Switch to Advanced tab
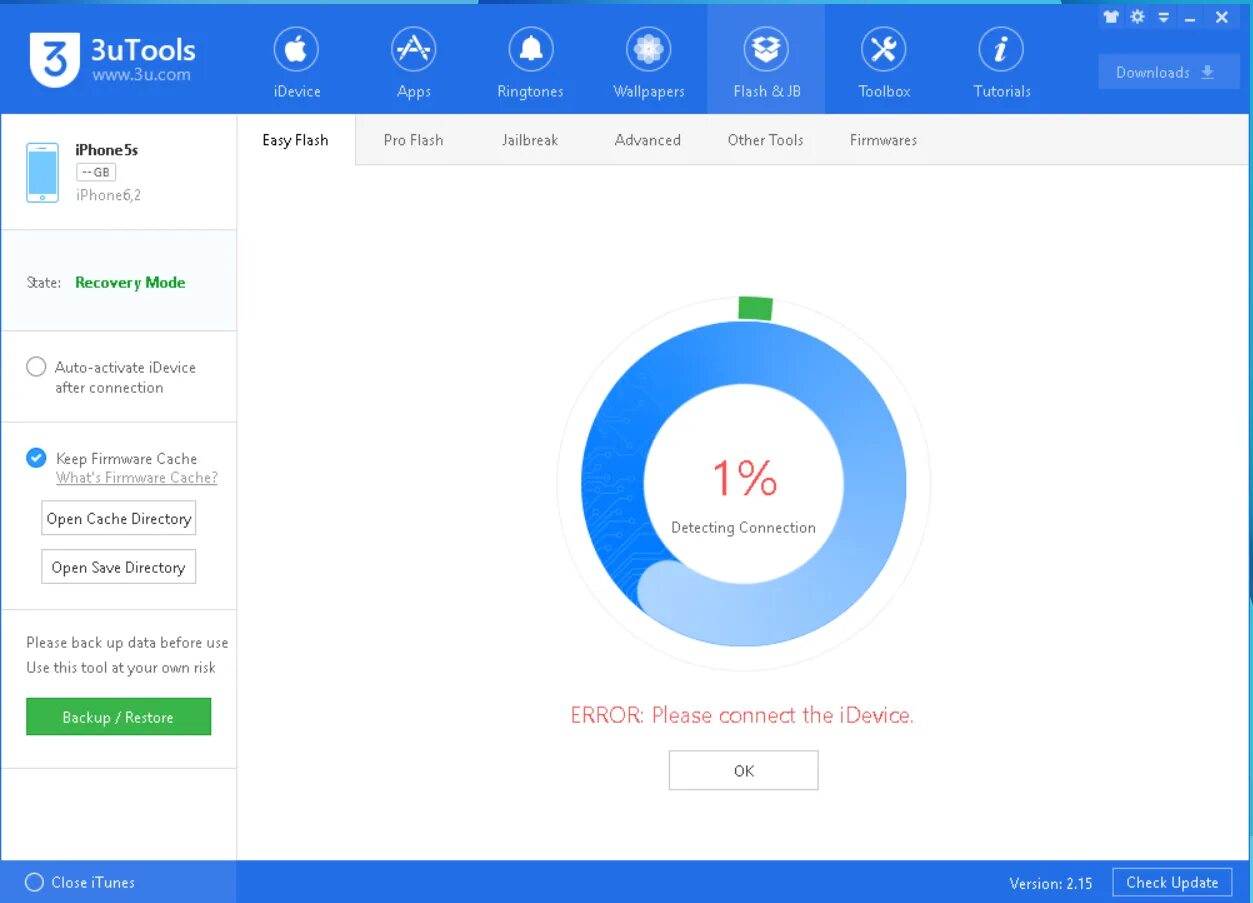 (x=647, y=140)
